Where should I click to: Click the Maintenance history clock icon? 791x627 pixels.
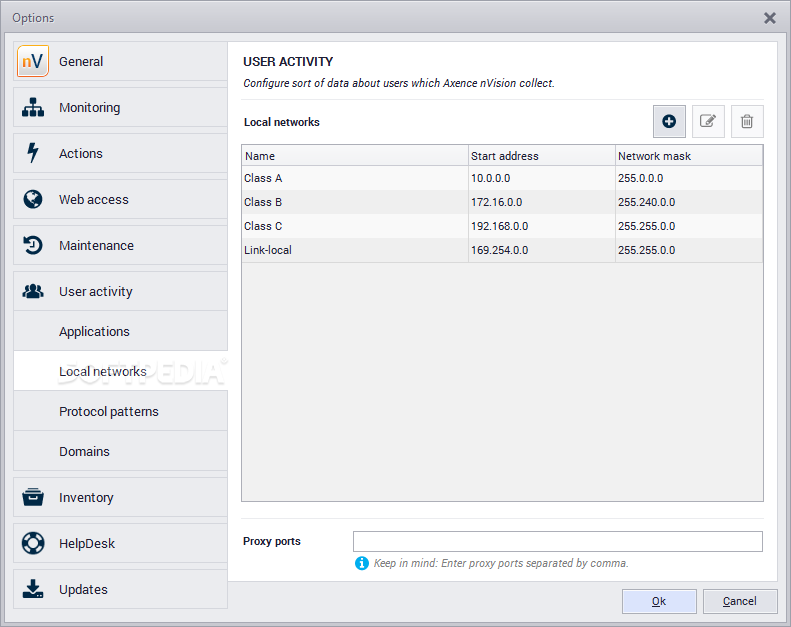click(33, 245)
